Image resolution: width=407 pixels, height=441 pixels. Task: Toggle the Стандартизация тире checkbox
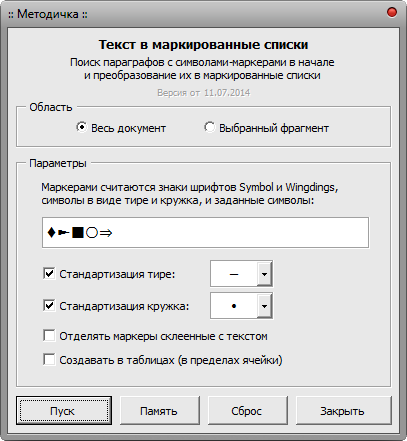point(49,274)
